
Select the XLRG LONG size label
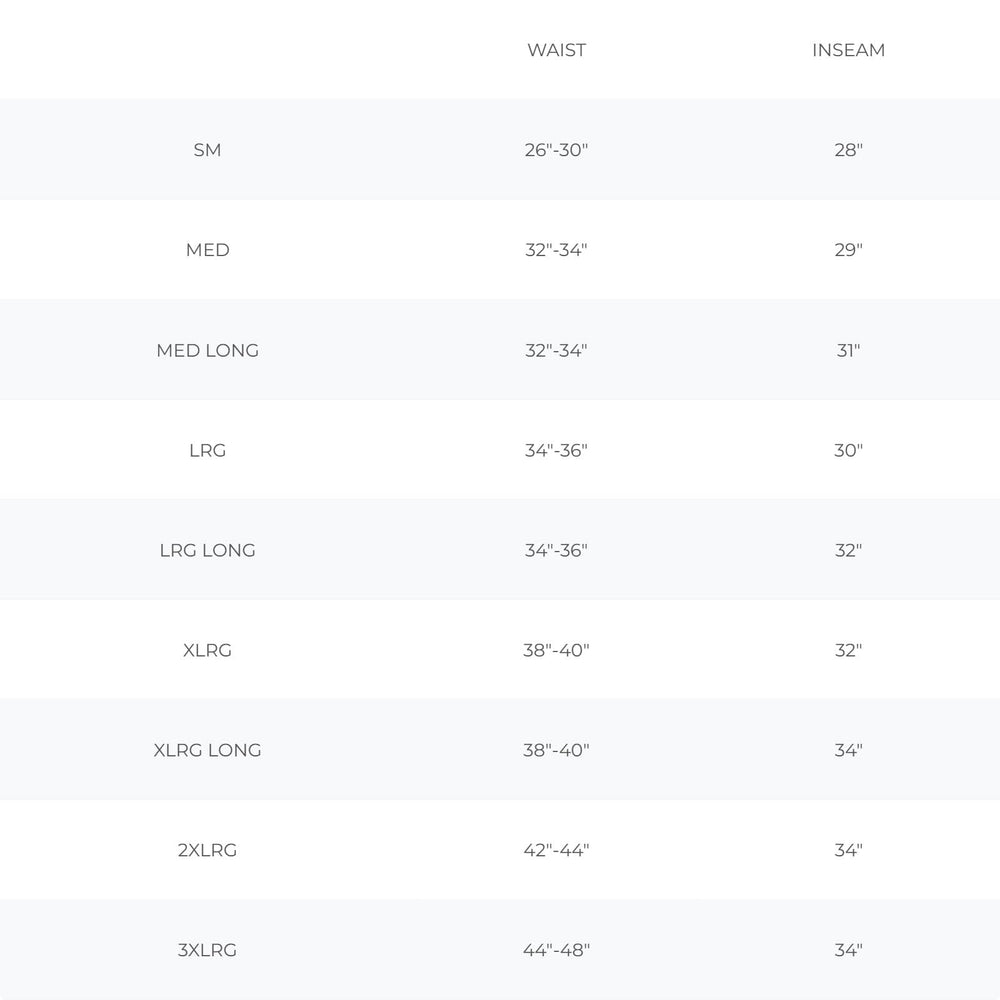207,750
